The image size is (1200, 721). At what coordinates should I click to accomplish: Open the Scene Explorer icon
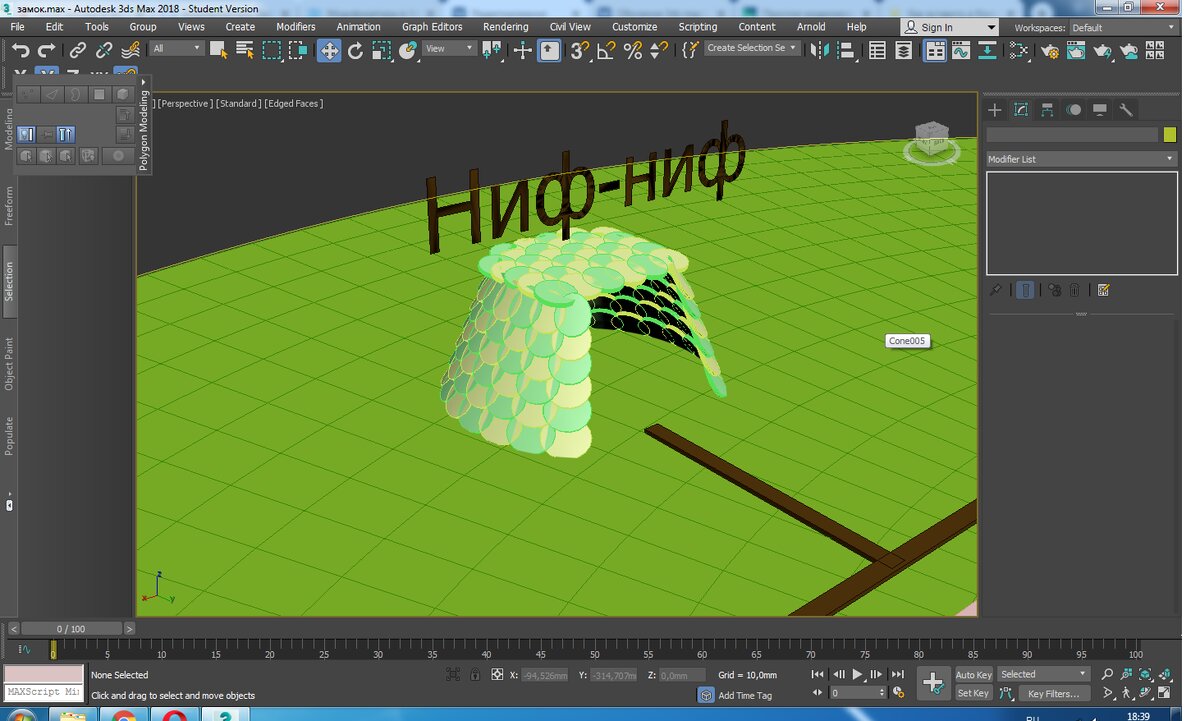click(x=877, y=50)
